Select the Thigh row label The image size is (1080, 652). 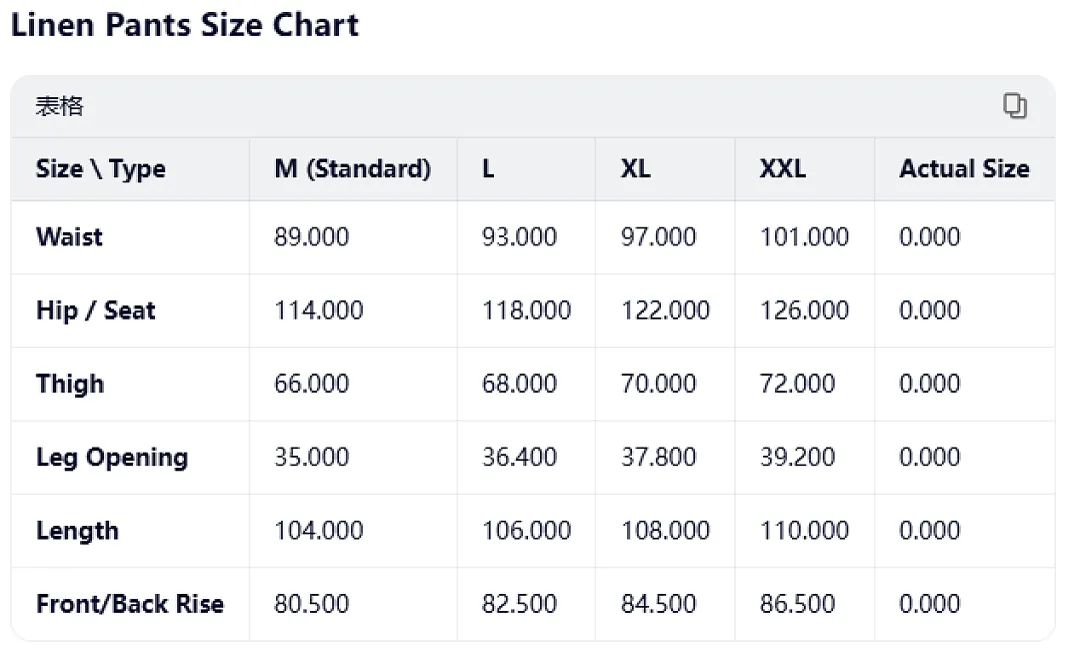pos(70,383)
